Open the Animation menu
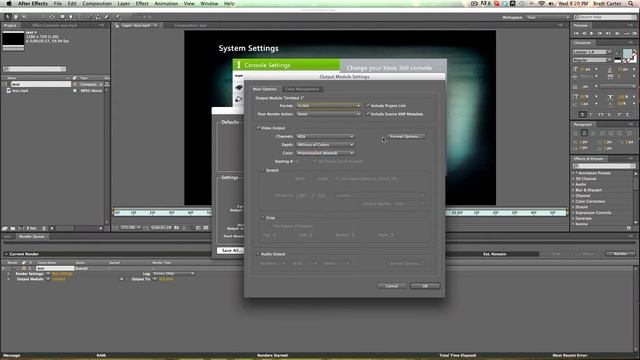 click(x=166, y=4)
